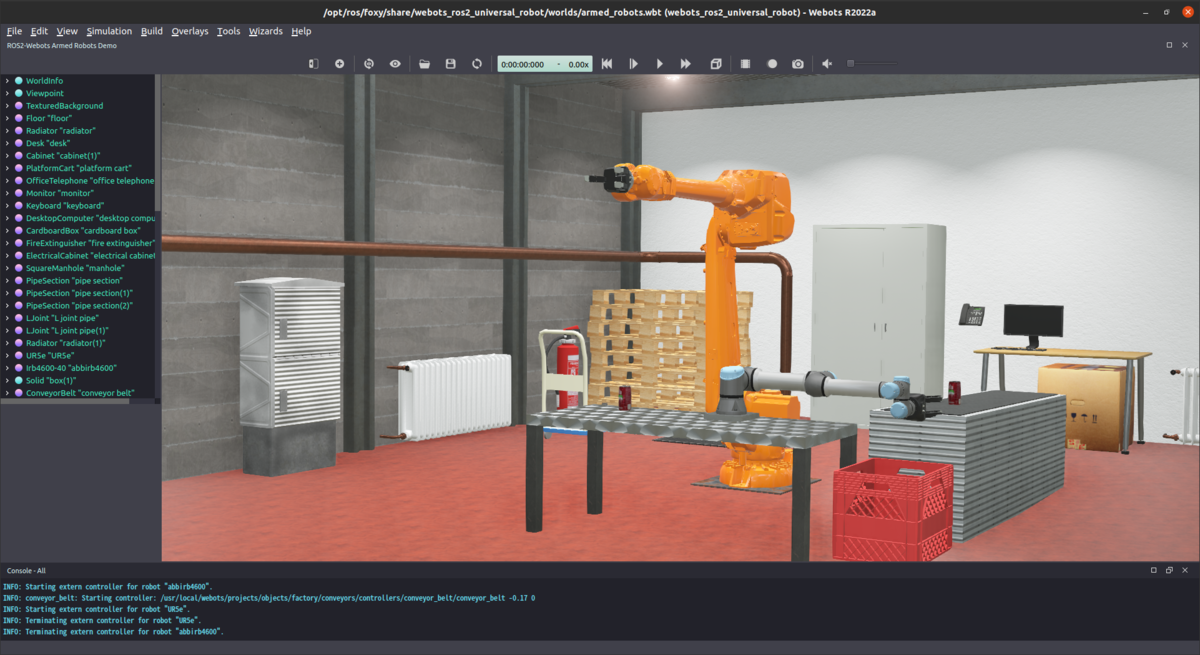Open a world file via the folder icon
Image resolution: width=1200 pixels, height=655 pixels.
pos(422,63)
